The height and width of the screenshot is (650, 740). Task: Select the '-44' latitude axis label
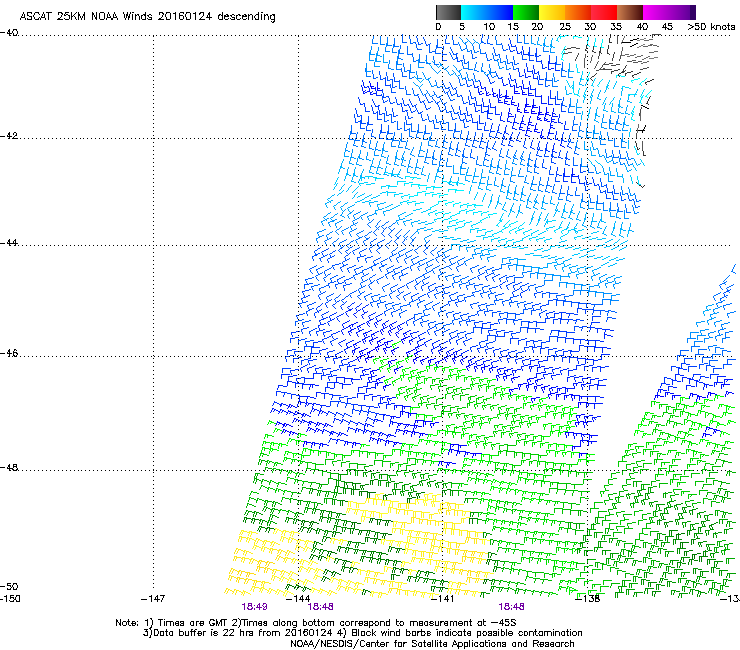[9, 243]
